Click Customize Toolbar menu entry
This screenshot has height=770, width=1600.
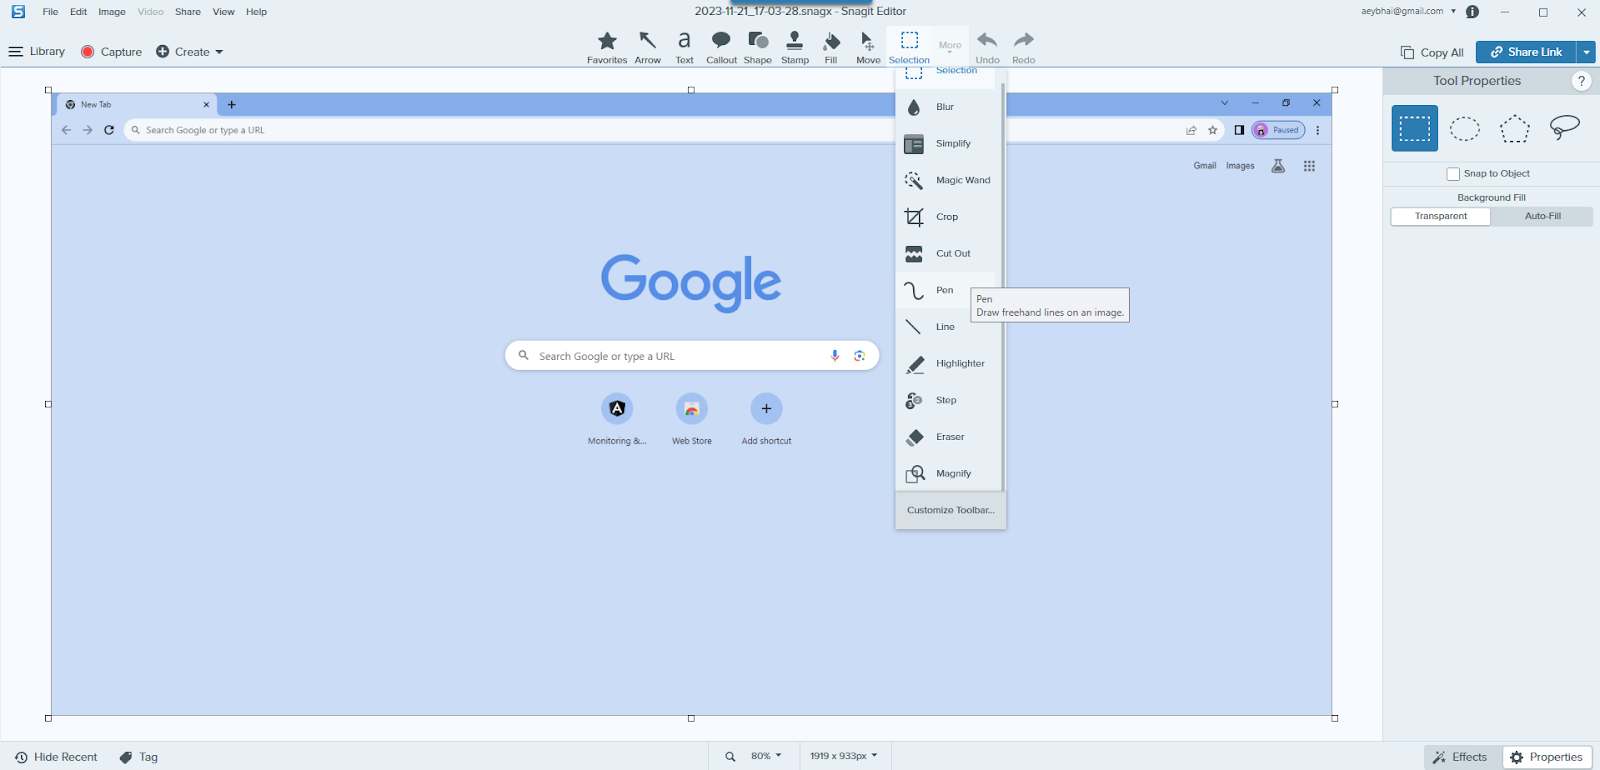point(950,510)
